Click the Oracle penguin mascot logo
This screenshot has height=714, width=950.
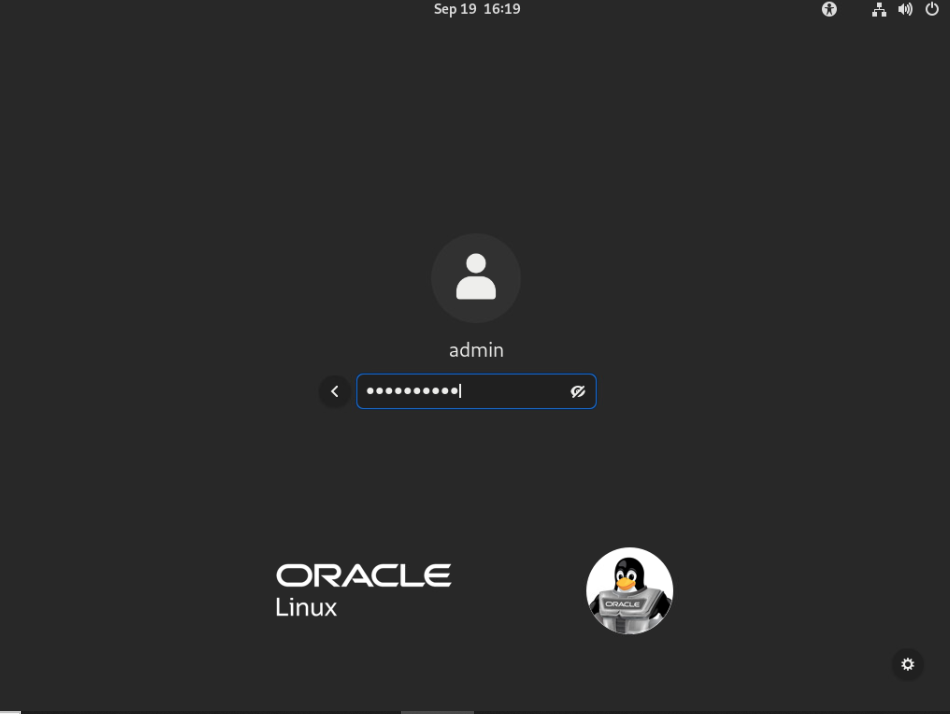pyautogui.click(x=629, y=591)
